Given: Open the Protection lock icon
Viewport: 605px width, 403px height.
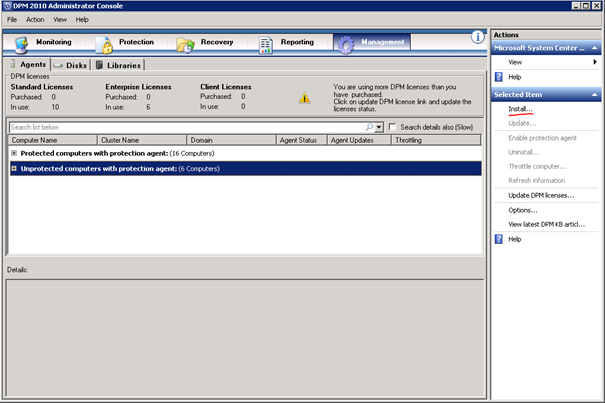Looking at the screenshot, I should point(104,45).
